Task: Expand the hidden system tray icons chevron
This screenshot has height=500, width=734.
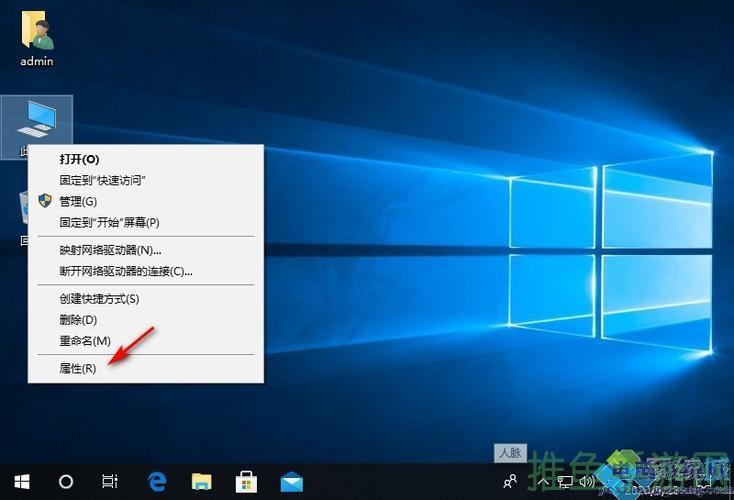Action: point(543,481)
